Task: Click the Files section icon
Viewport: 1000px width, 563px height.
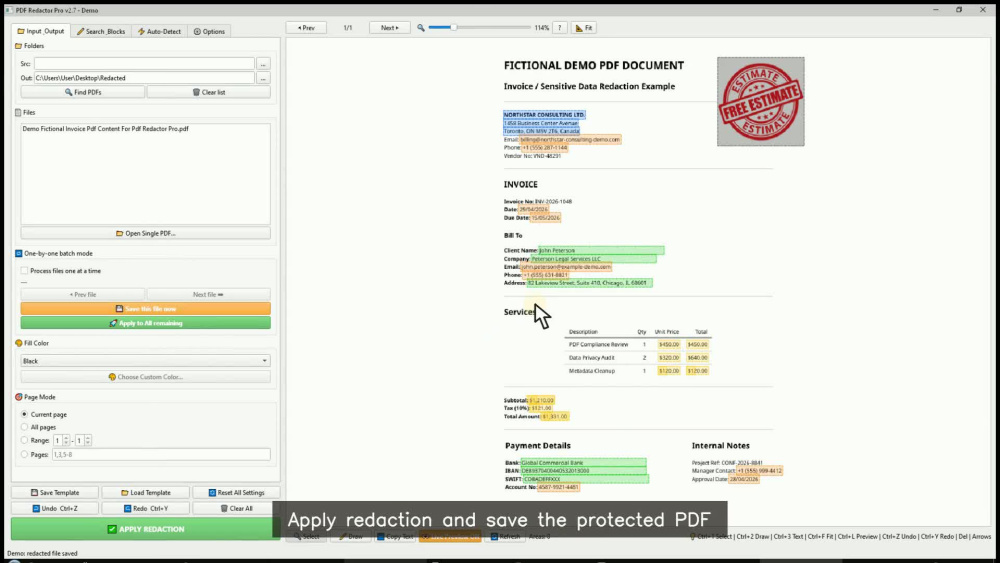Action: click(x=18, y=112)
